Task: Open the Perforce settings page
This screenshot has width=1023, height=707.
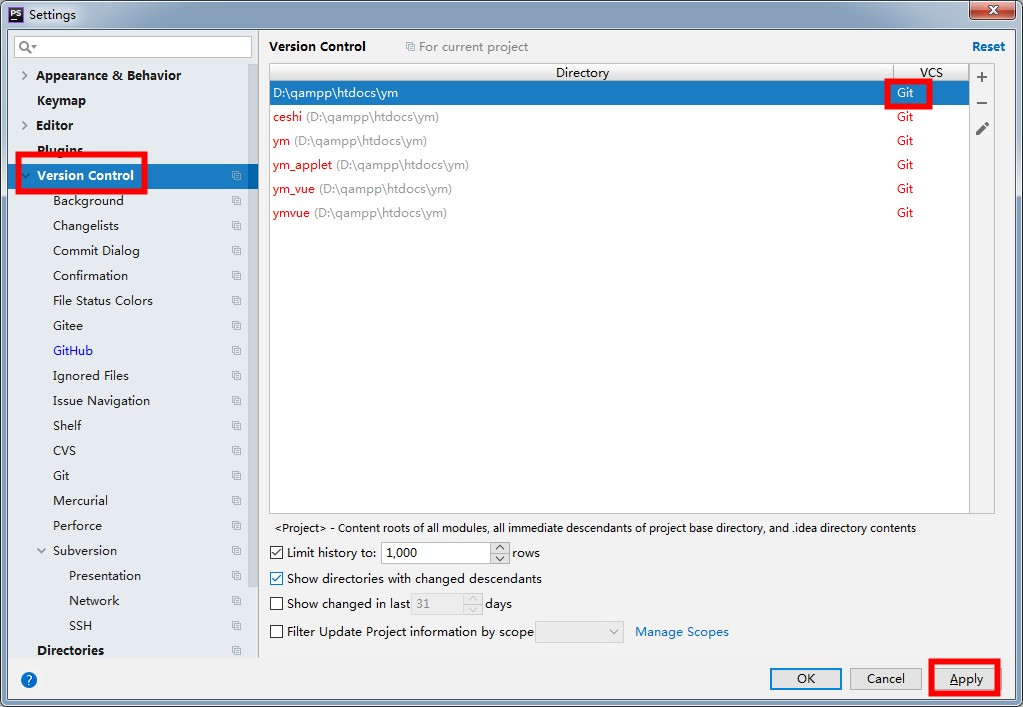Action: (78, 526)
